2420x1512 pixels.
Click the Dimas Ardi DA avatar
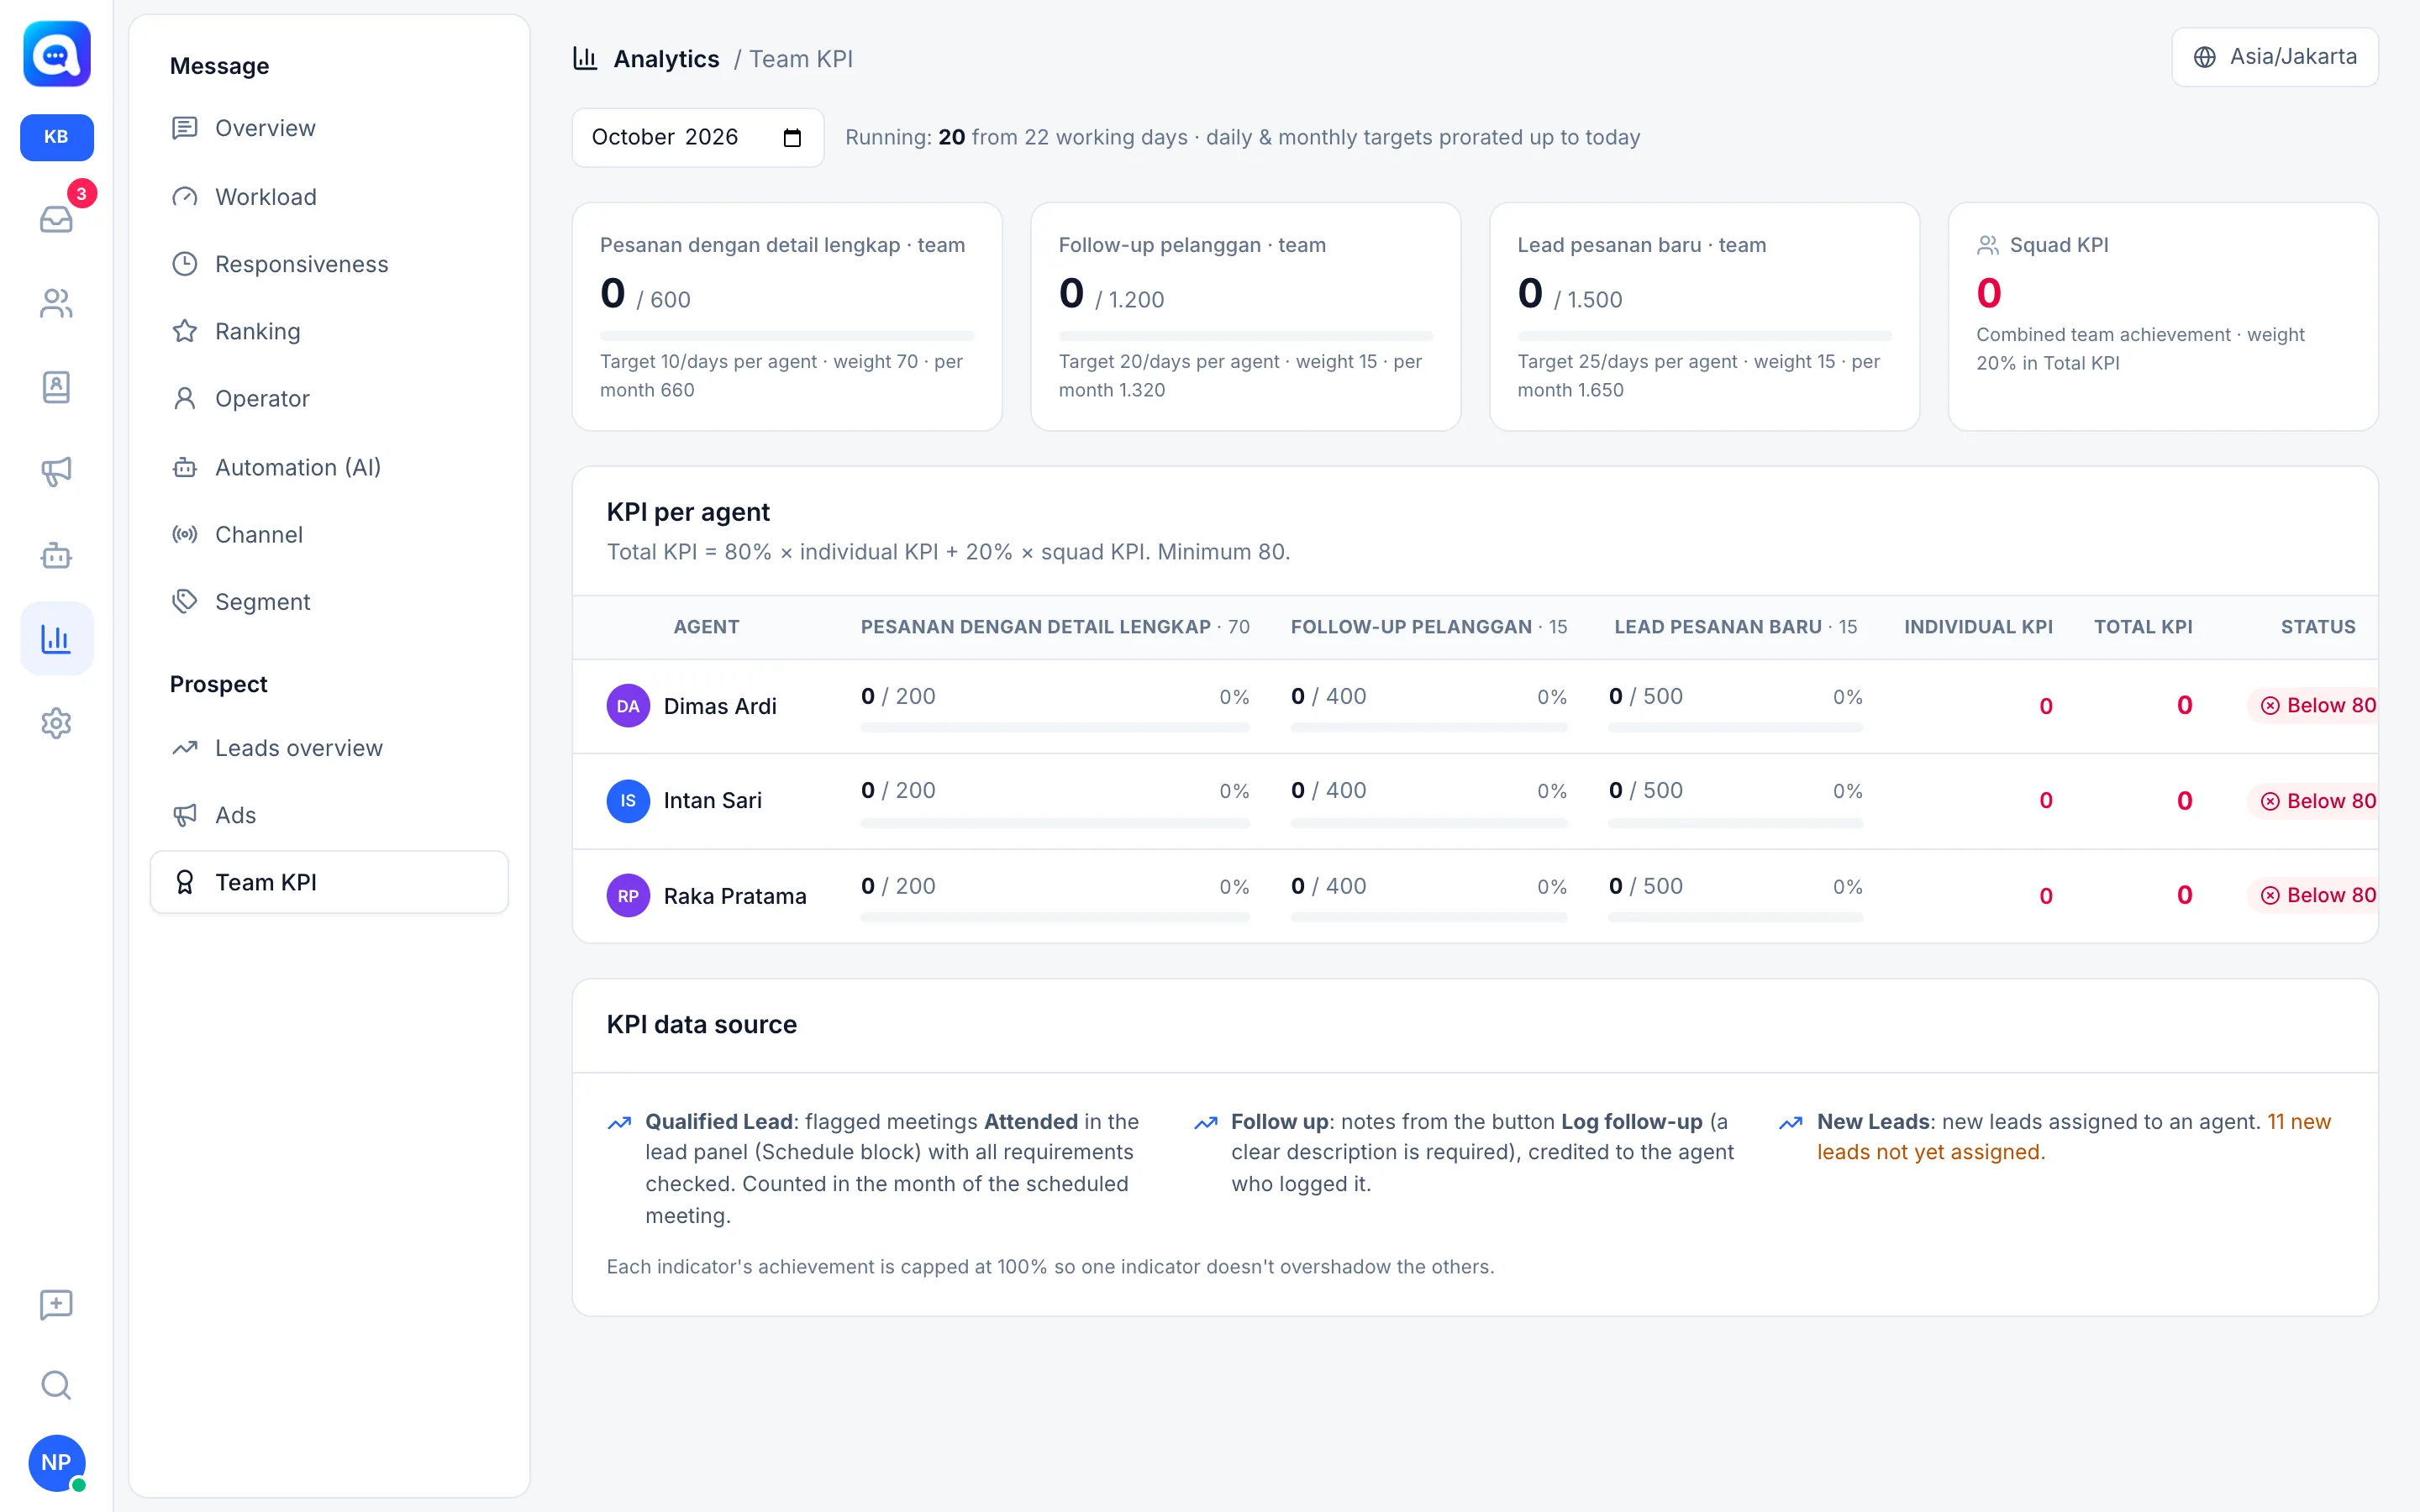click(x=628, y=706)
